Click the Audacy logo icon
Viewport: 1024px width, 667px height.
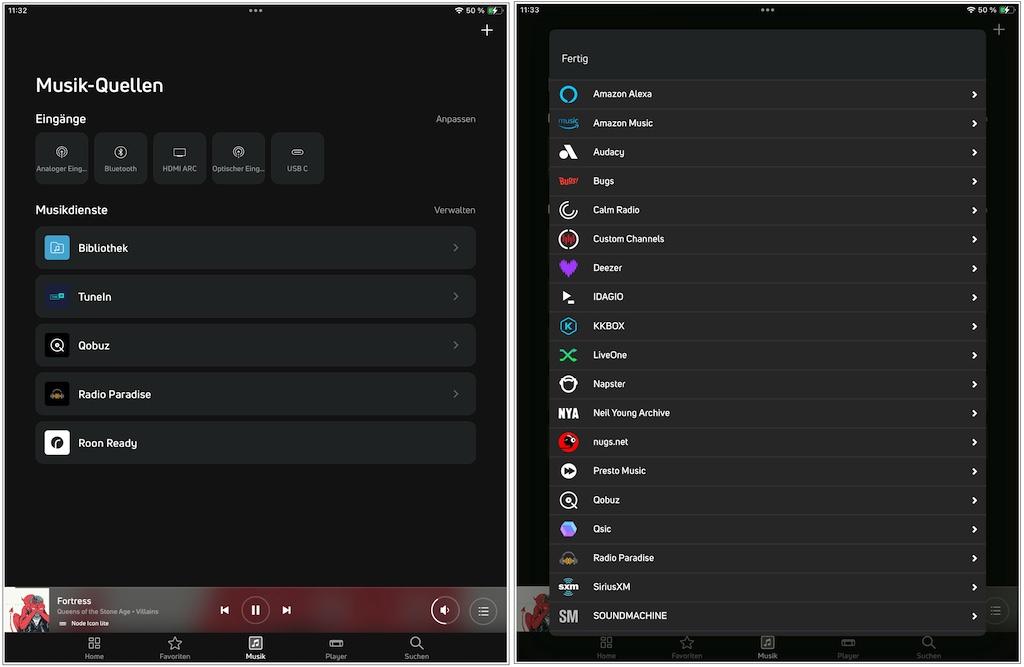coord(568,152)
